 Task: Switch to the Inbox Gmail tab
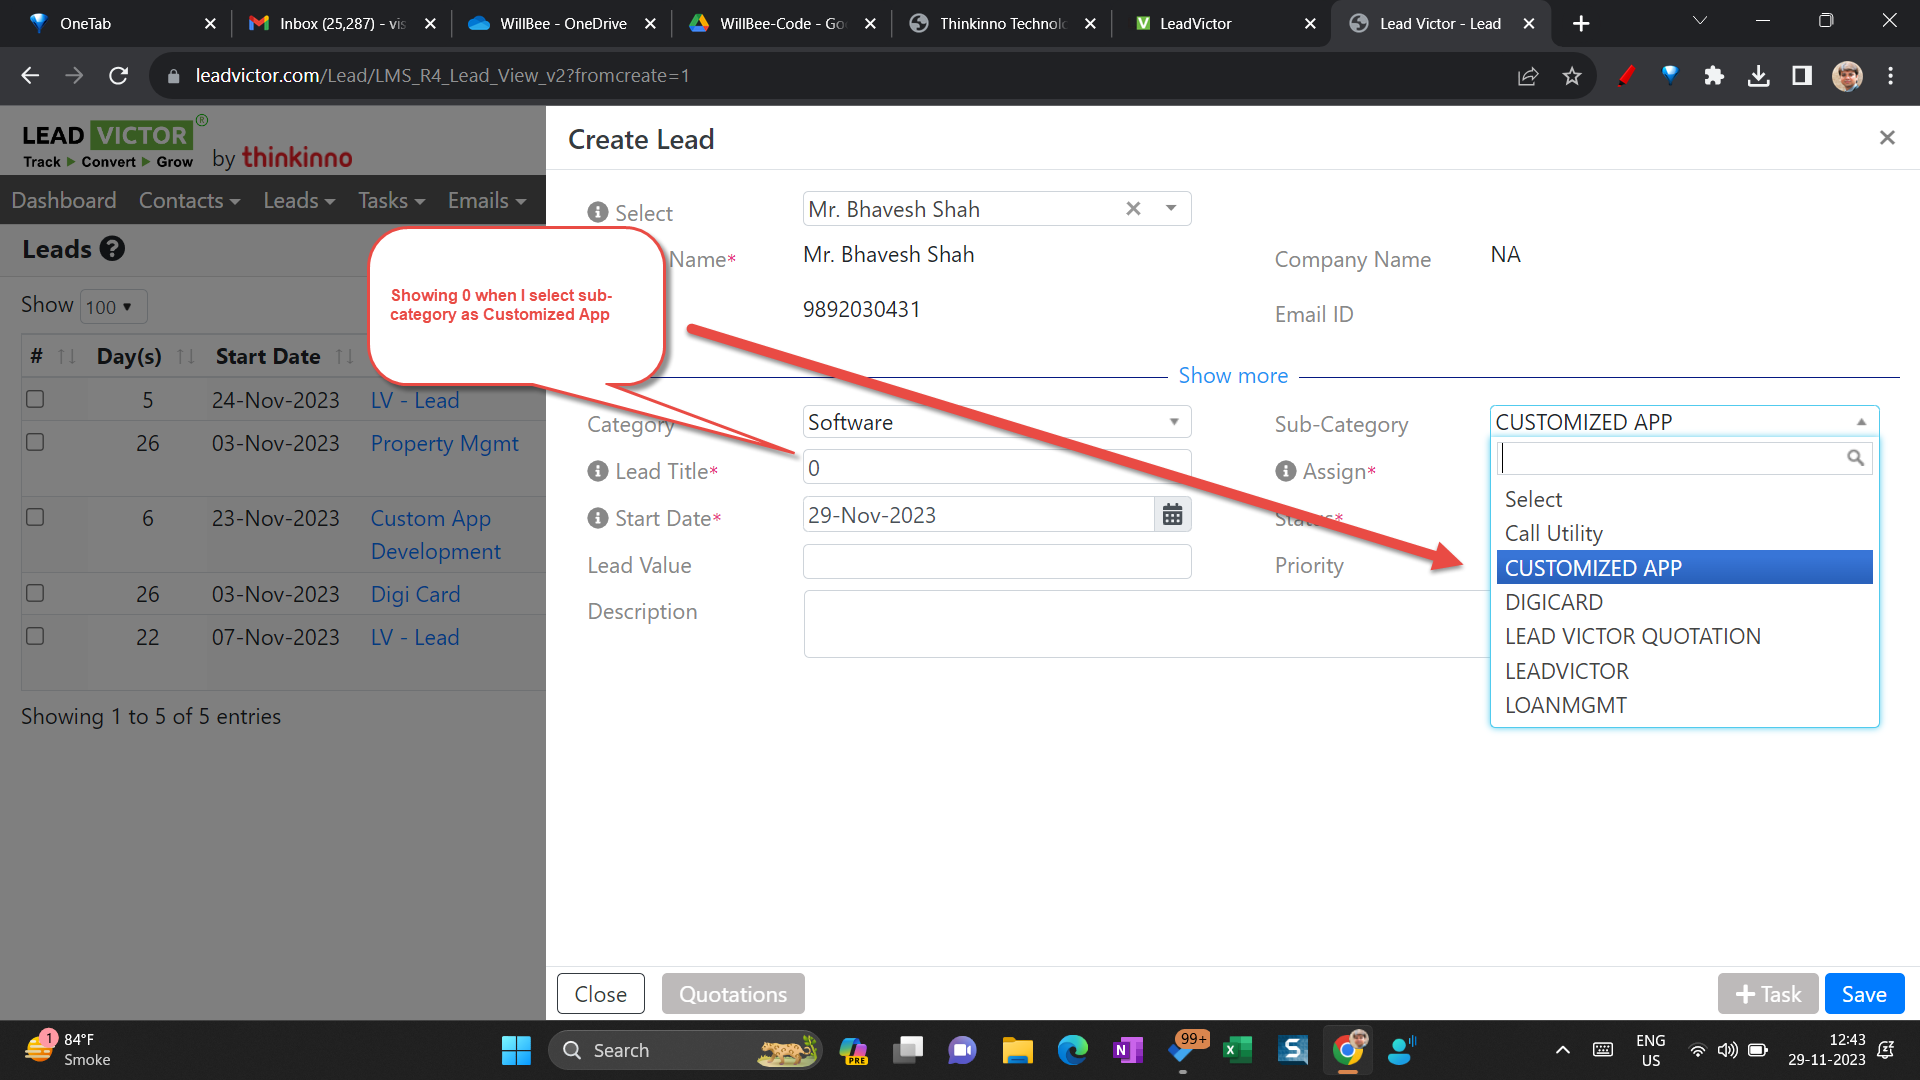click(x=342, y=23)
